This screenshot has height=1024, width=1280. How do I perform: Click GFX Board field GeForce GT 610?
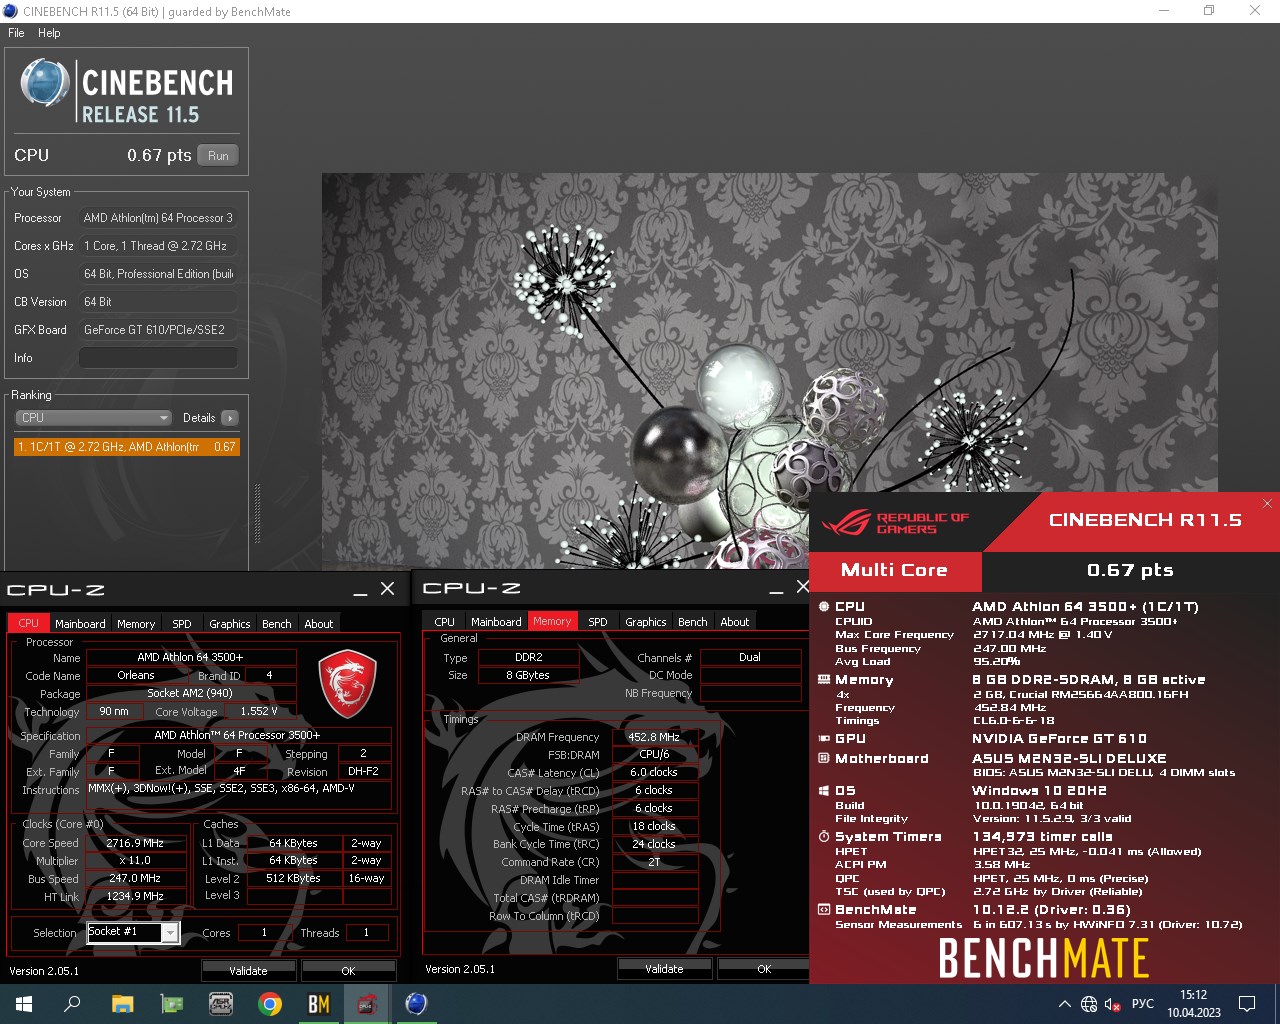[x=158, y=330]
